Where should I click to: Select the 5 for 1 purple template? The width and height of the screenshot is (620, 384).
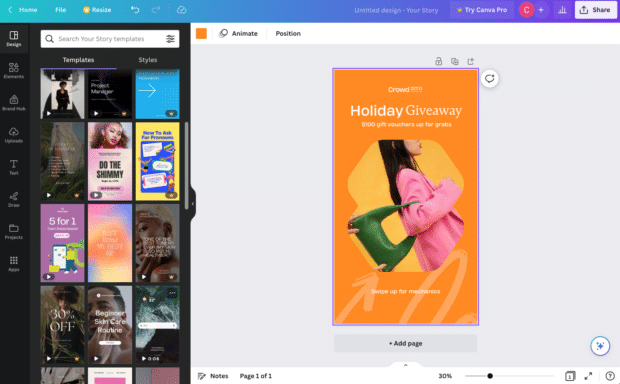(62, 243)
